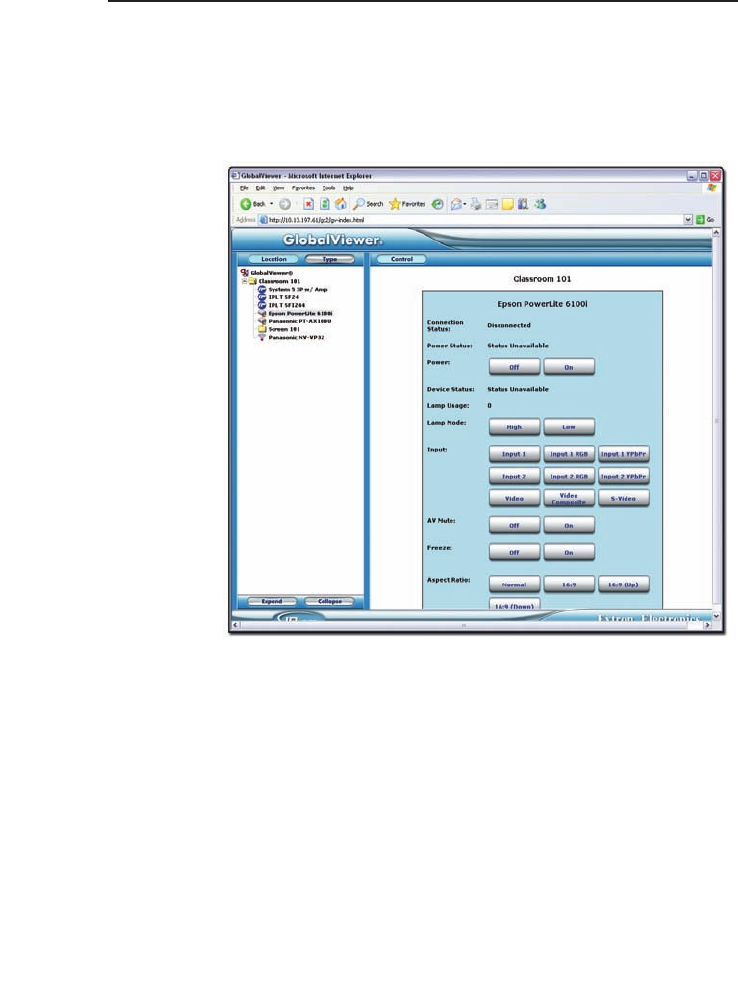Turn AV Mute Off
The width and height of the screenshot is (738, 997).
(x=514, y=525)
